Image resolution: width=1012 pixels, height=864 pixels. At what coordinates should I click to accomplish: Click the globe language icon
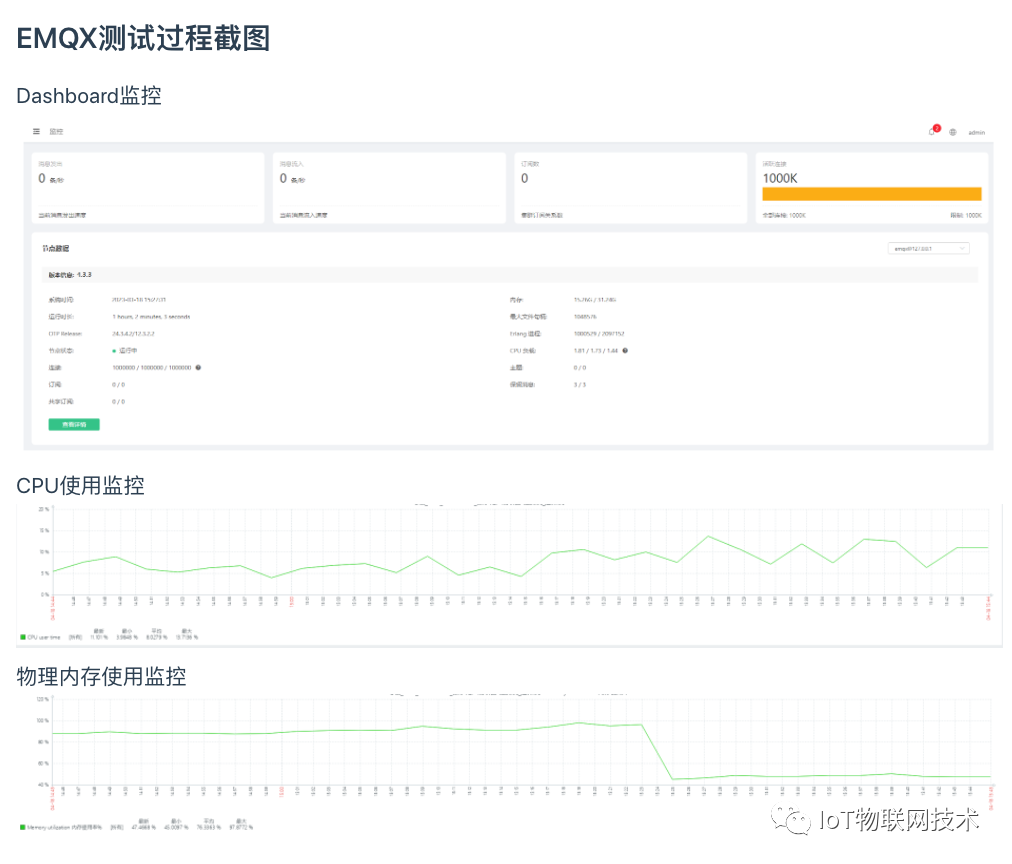(953, 132)
